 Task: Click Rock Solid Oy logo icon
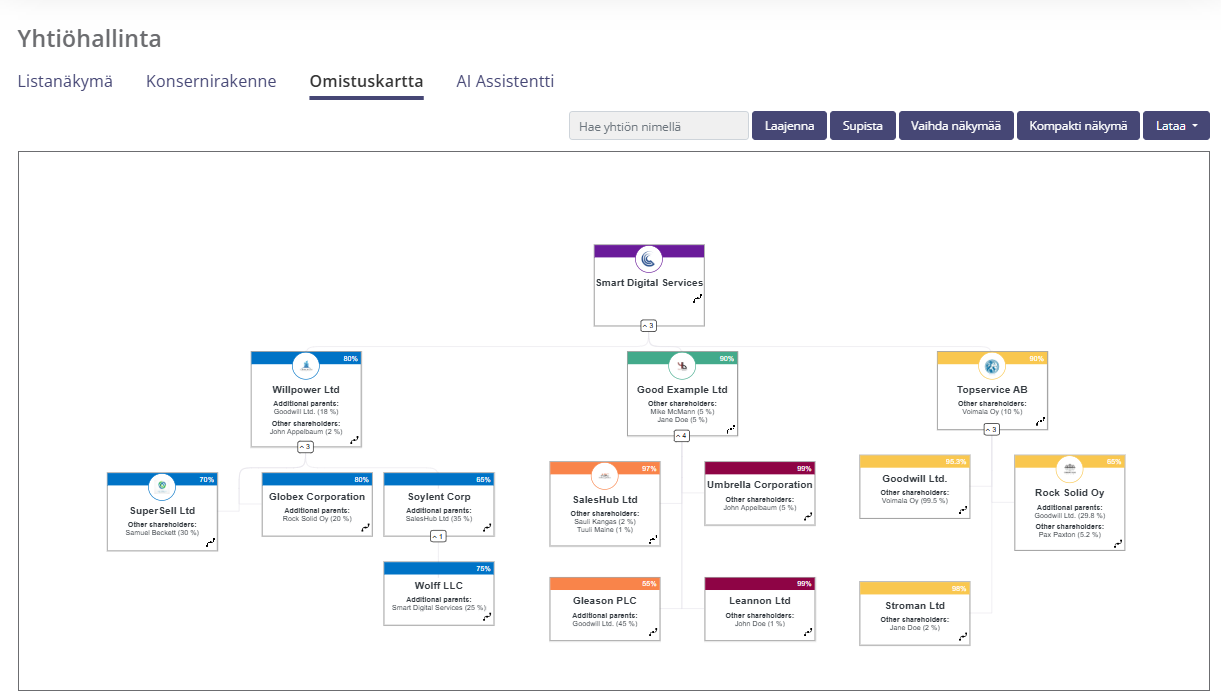point(1069,469)
